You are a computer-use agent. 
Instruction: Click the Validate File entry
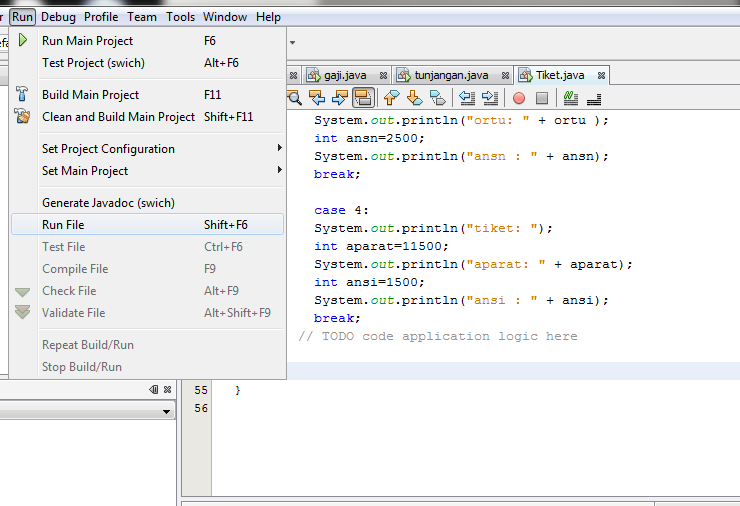point(147,312)
